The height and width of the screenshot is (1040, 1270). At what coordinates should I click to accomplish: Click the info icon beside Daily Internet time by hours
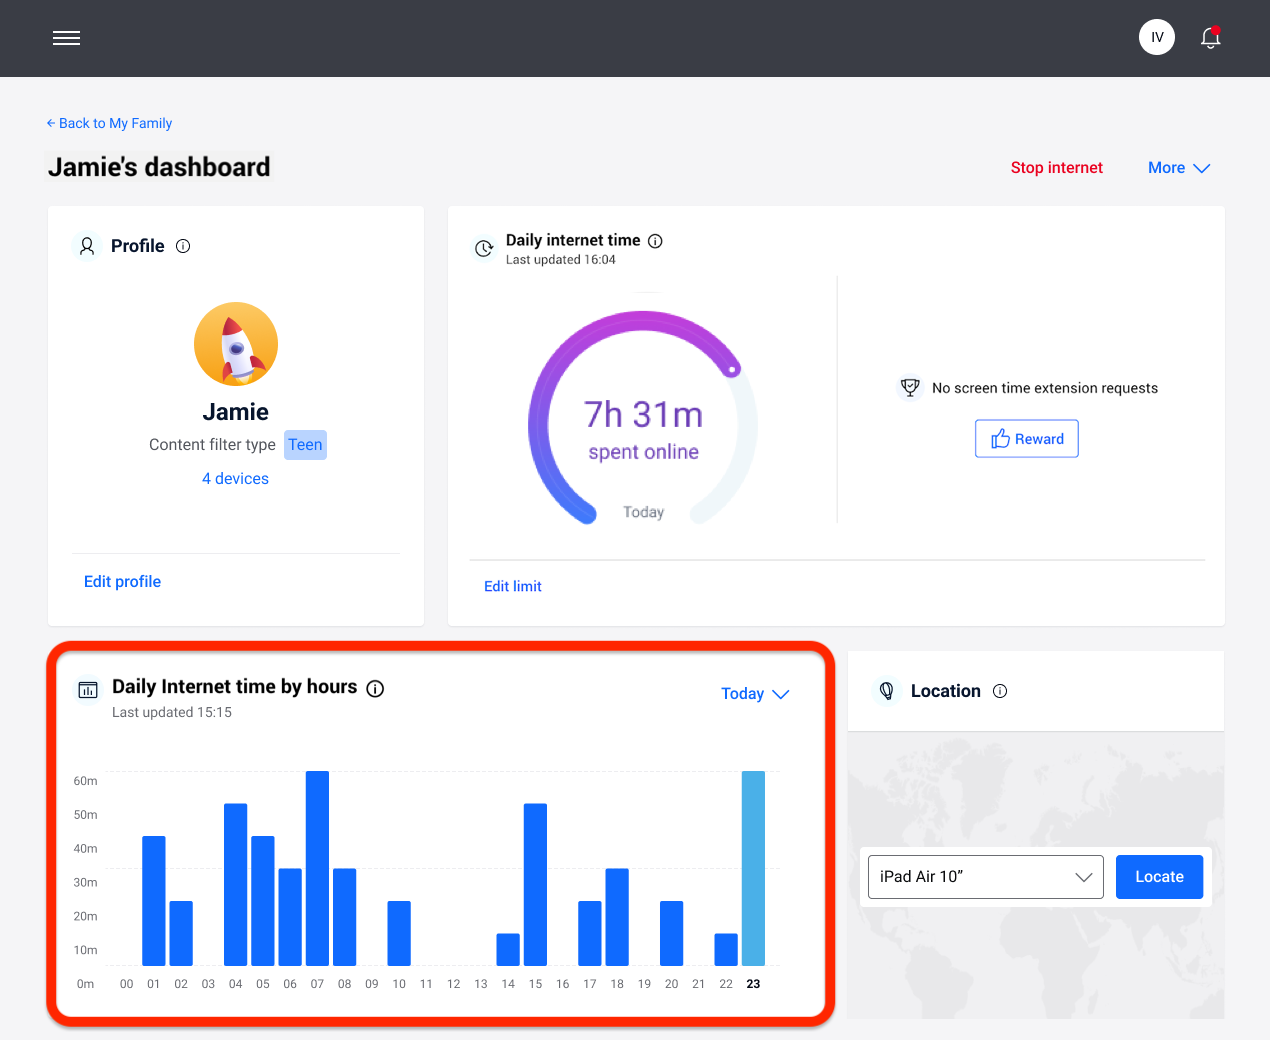375,687
